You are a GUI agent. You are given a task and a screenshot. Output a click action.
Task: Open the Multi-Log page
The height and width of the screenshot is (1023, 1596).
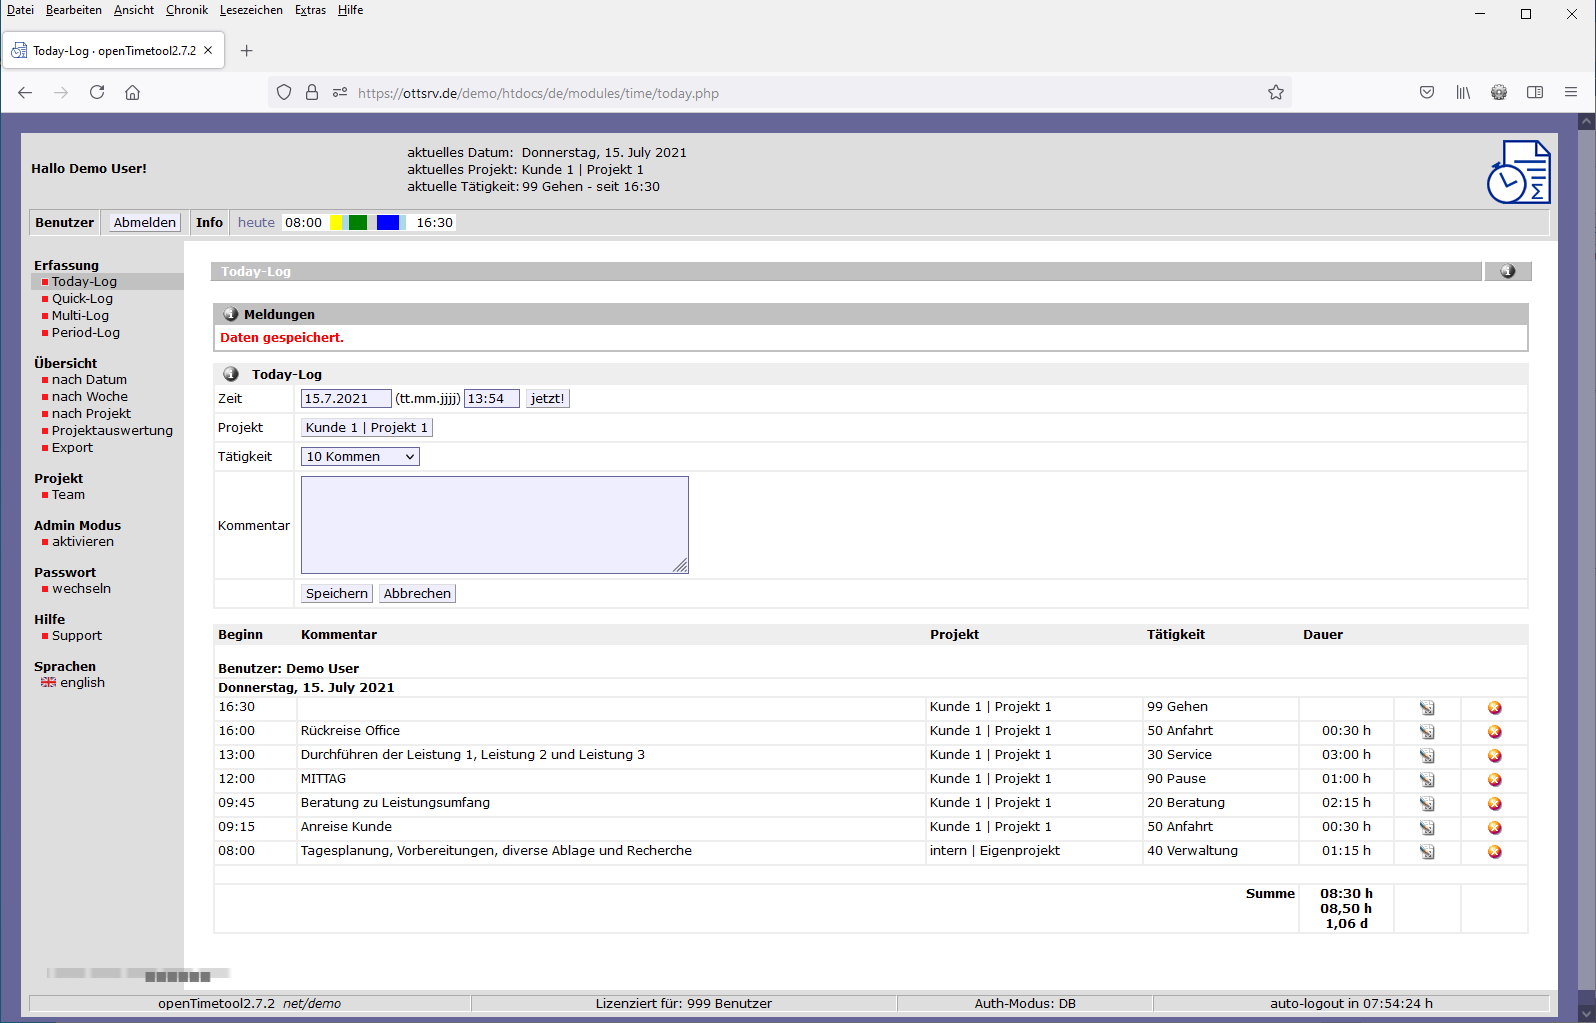click(80, 316)
